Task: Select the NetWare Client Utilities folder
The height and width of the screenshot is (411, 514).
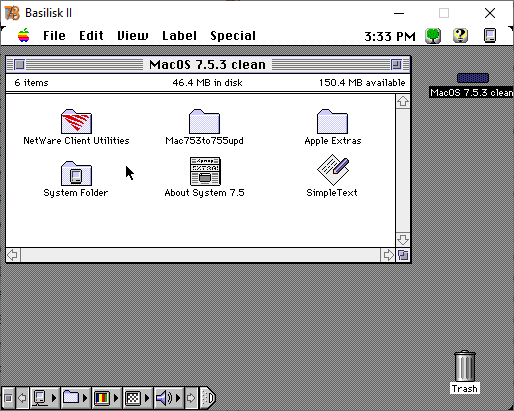Action: point(76,122)
